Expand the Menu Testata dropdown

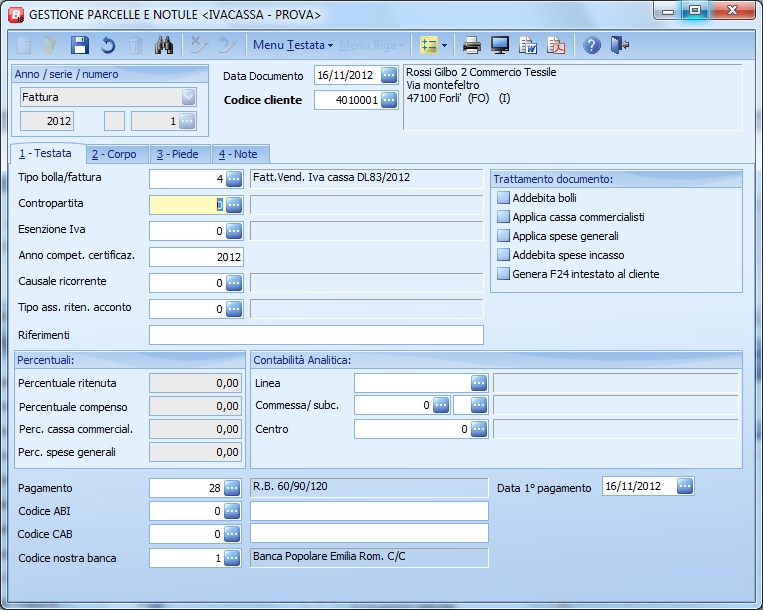(293, 45)
